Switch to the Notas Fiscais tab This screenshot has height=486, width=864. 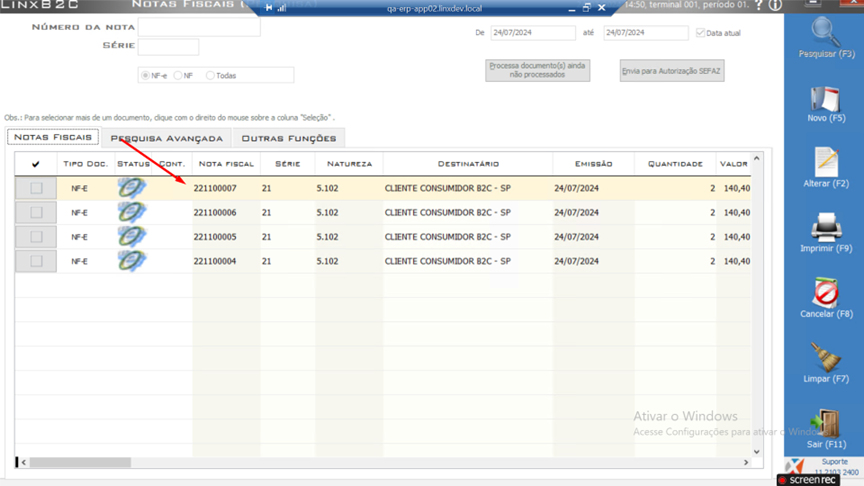click(53, 137)
